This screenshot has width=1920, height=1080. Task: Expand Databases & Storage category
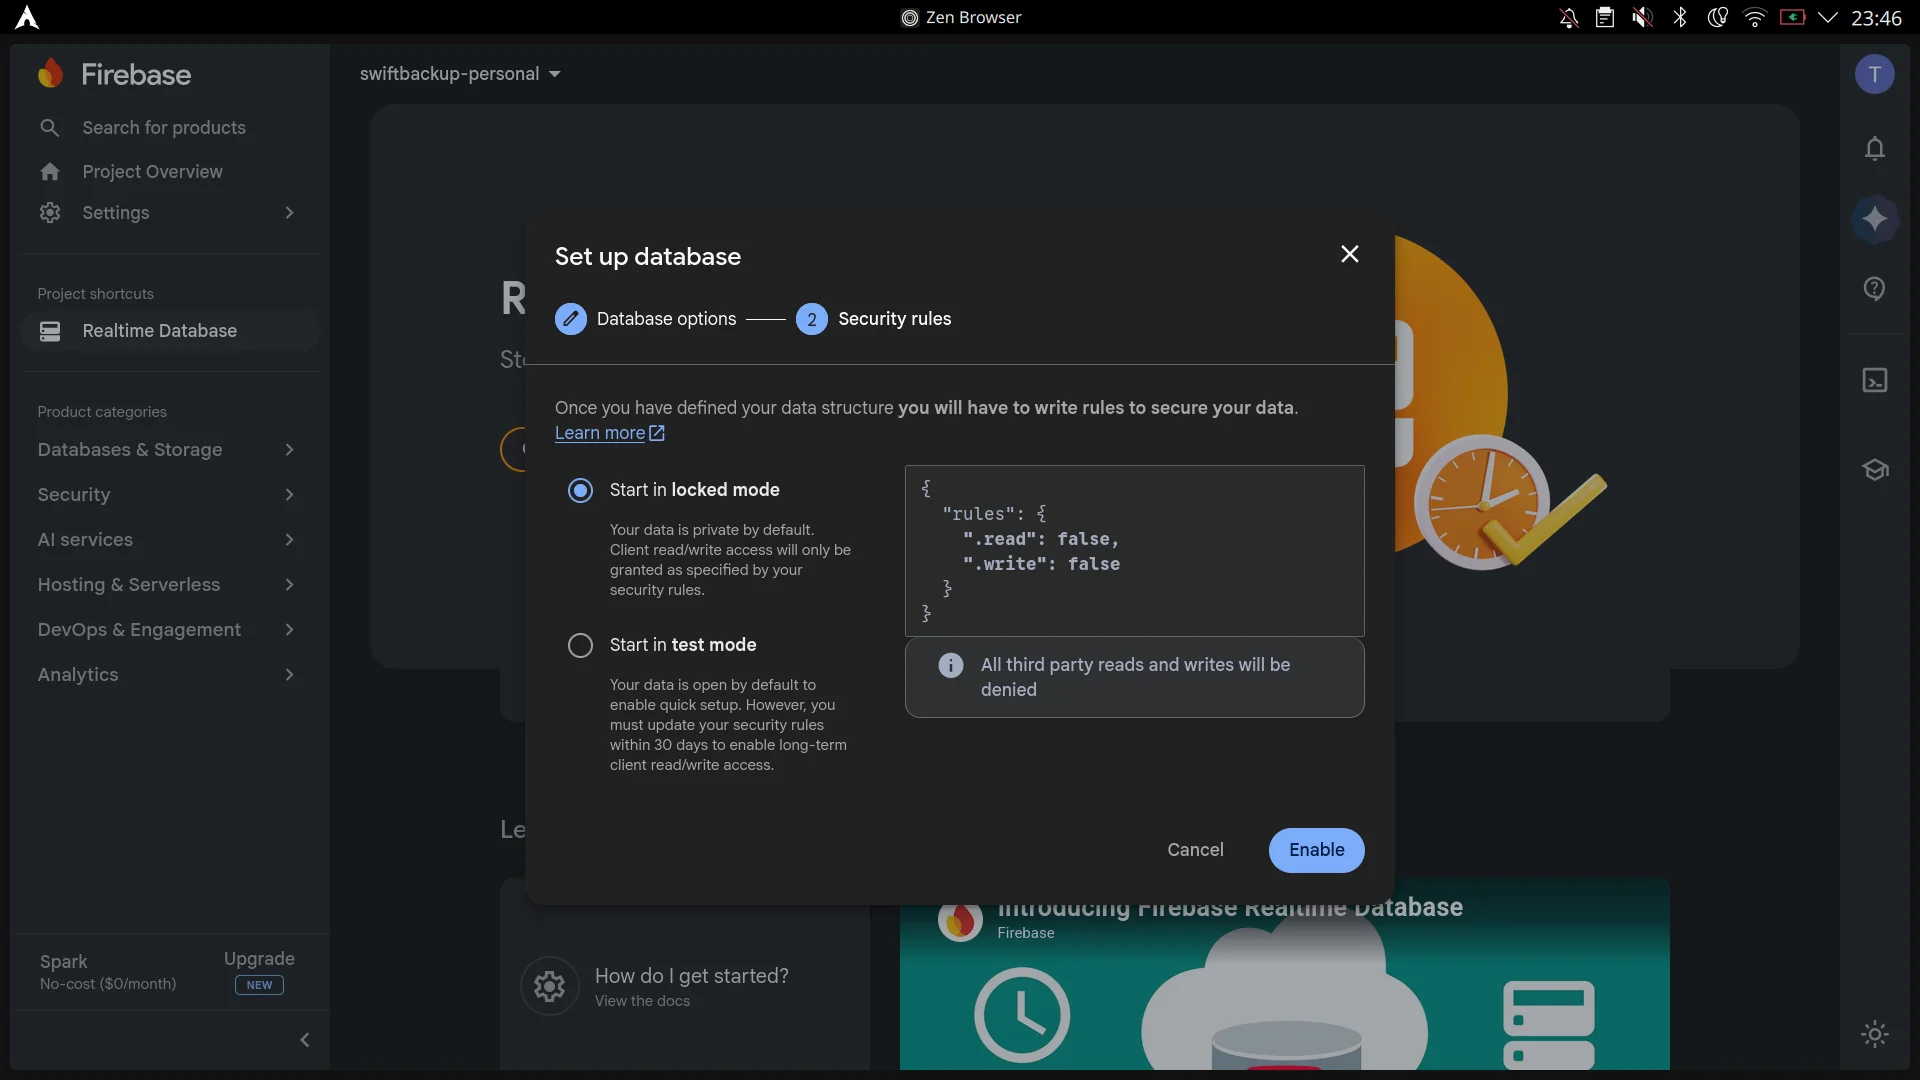(166, 450)
